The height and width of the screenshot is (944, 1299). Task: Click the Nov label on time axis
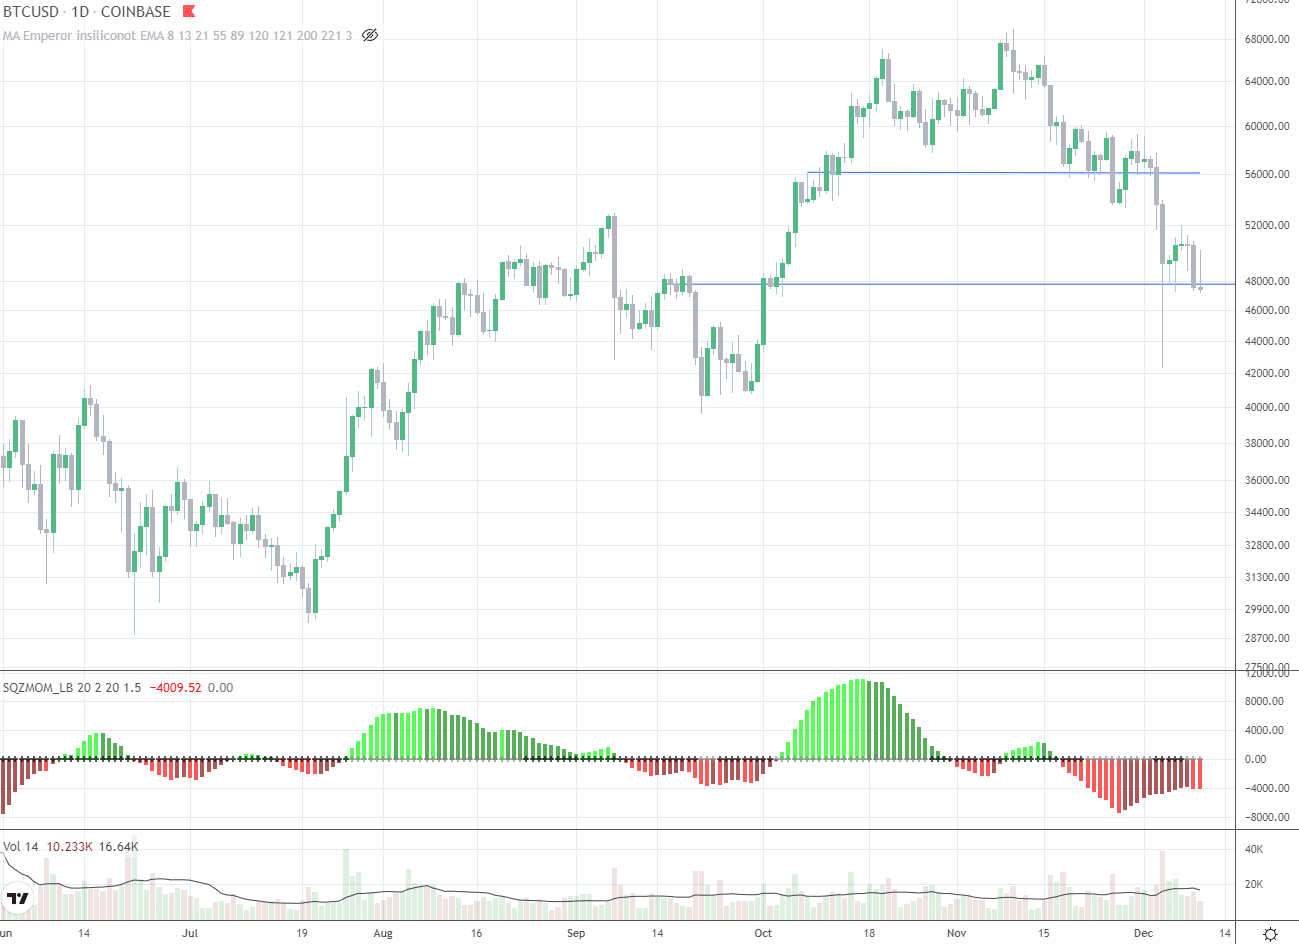pos(957,934)
